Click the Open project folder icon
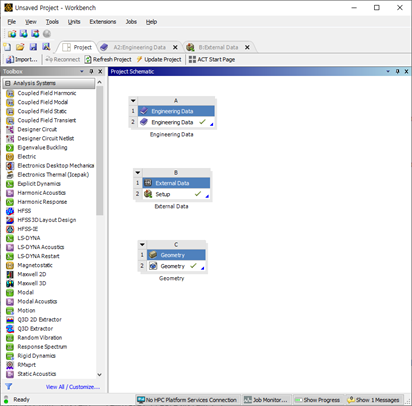The width and height of the screenshot is (412, 406). click(x=20, y=47)
